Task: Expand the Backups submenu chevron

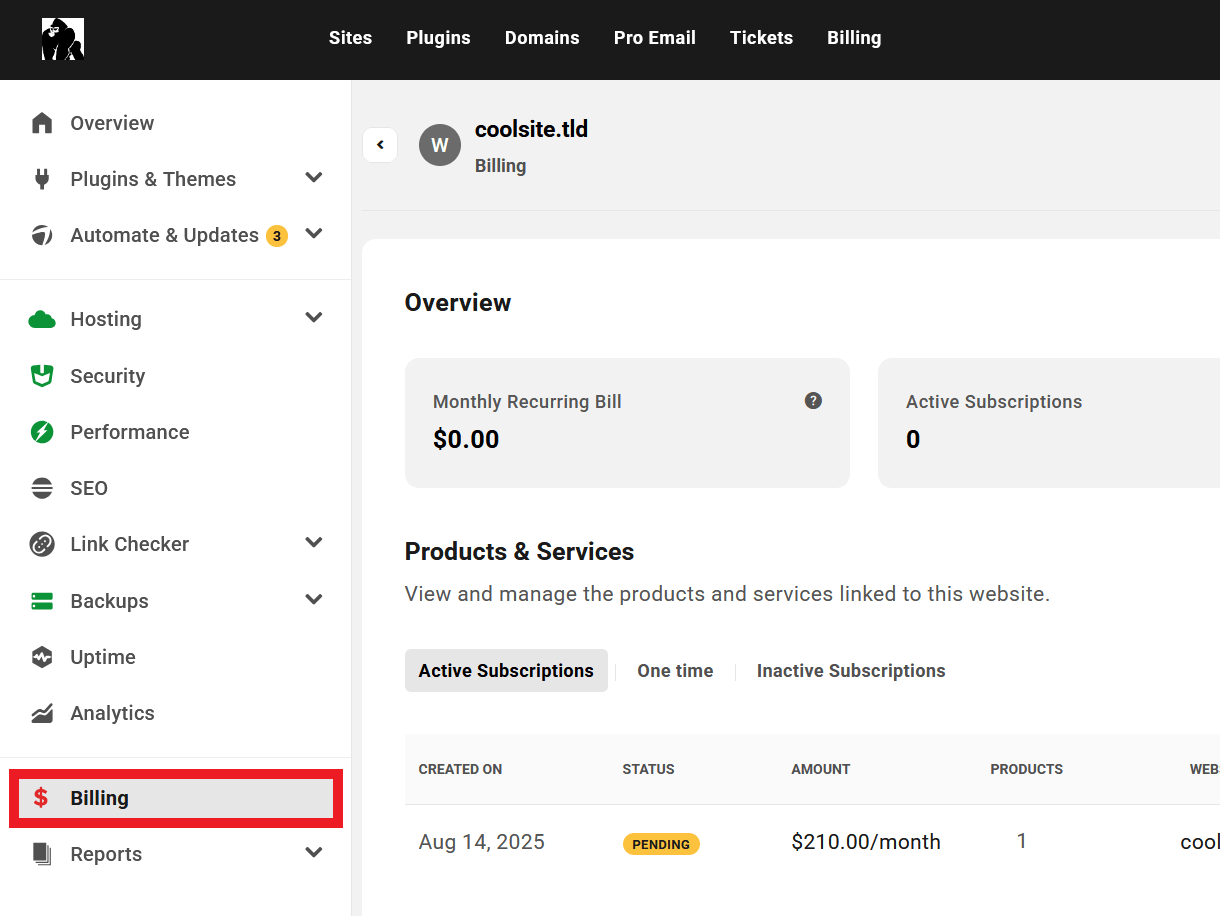Action: [x=314, y=600]
